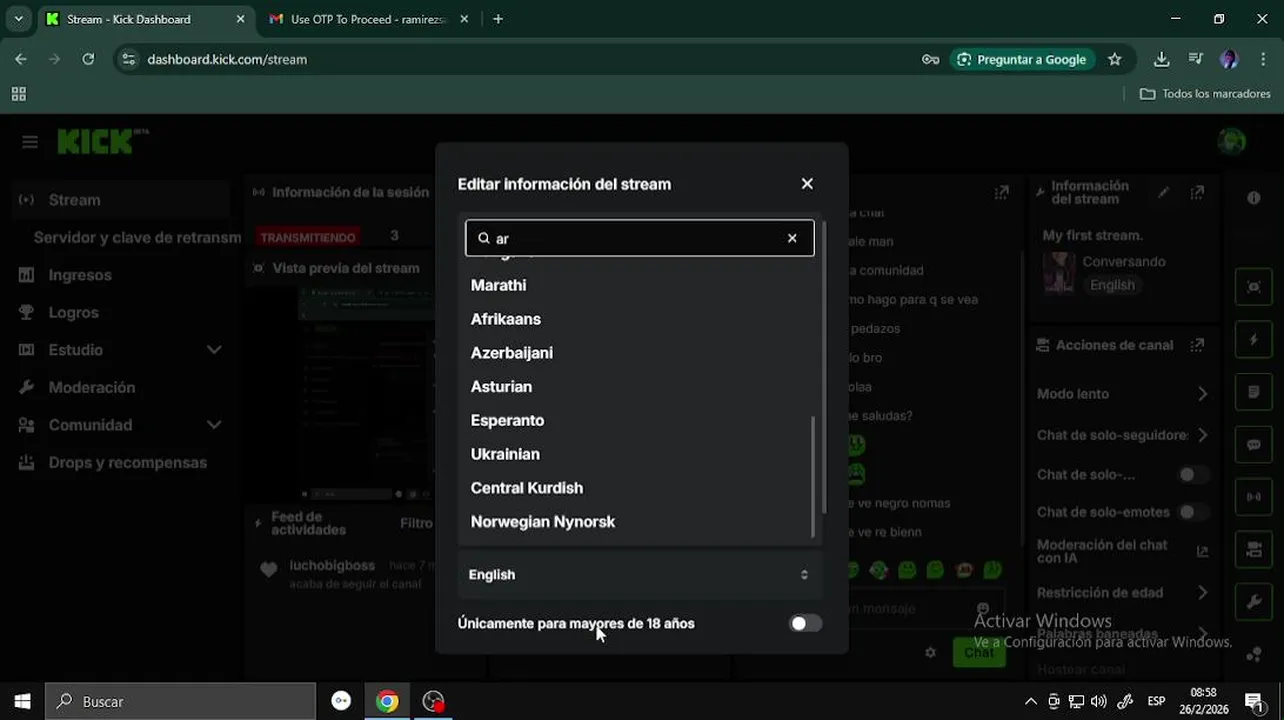Screen dimensions: 1284x720
Task: Open the English language dropdown
Action: pyautogui.click(x=639, y=575)
